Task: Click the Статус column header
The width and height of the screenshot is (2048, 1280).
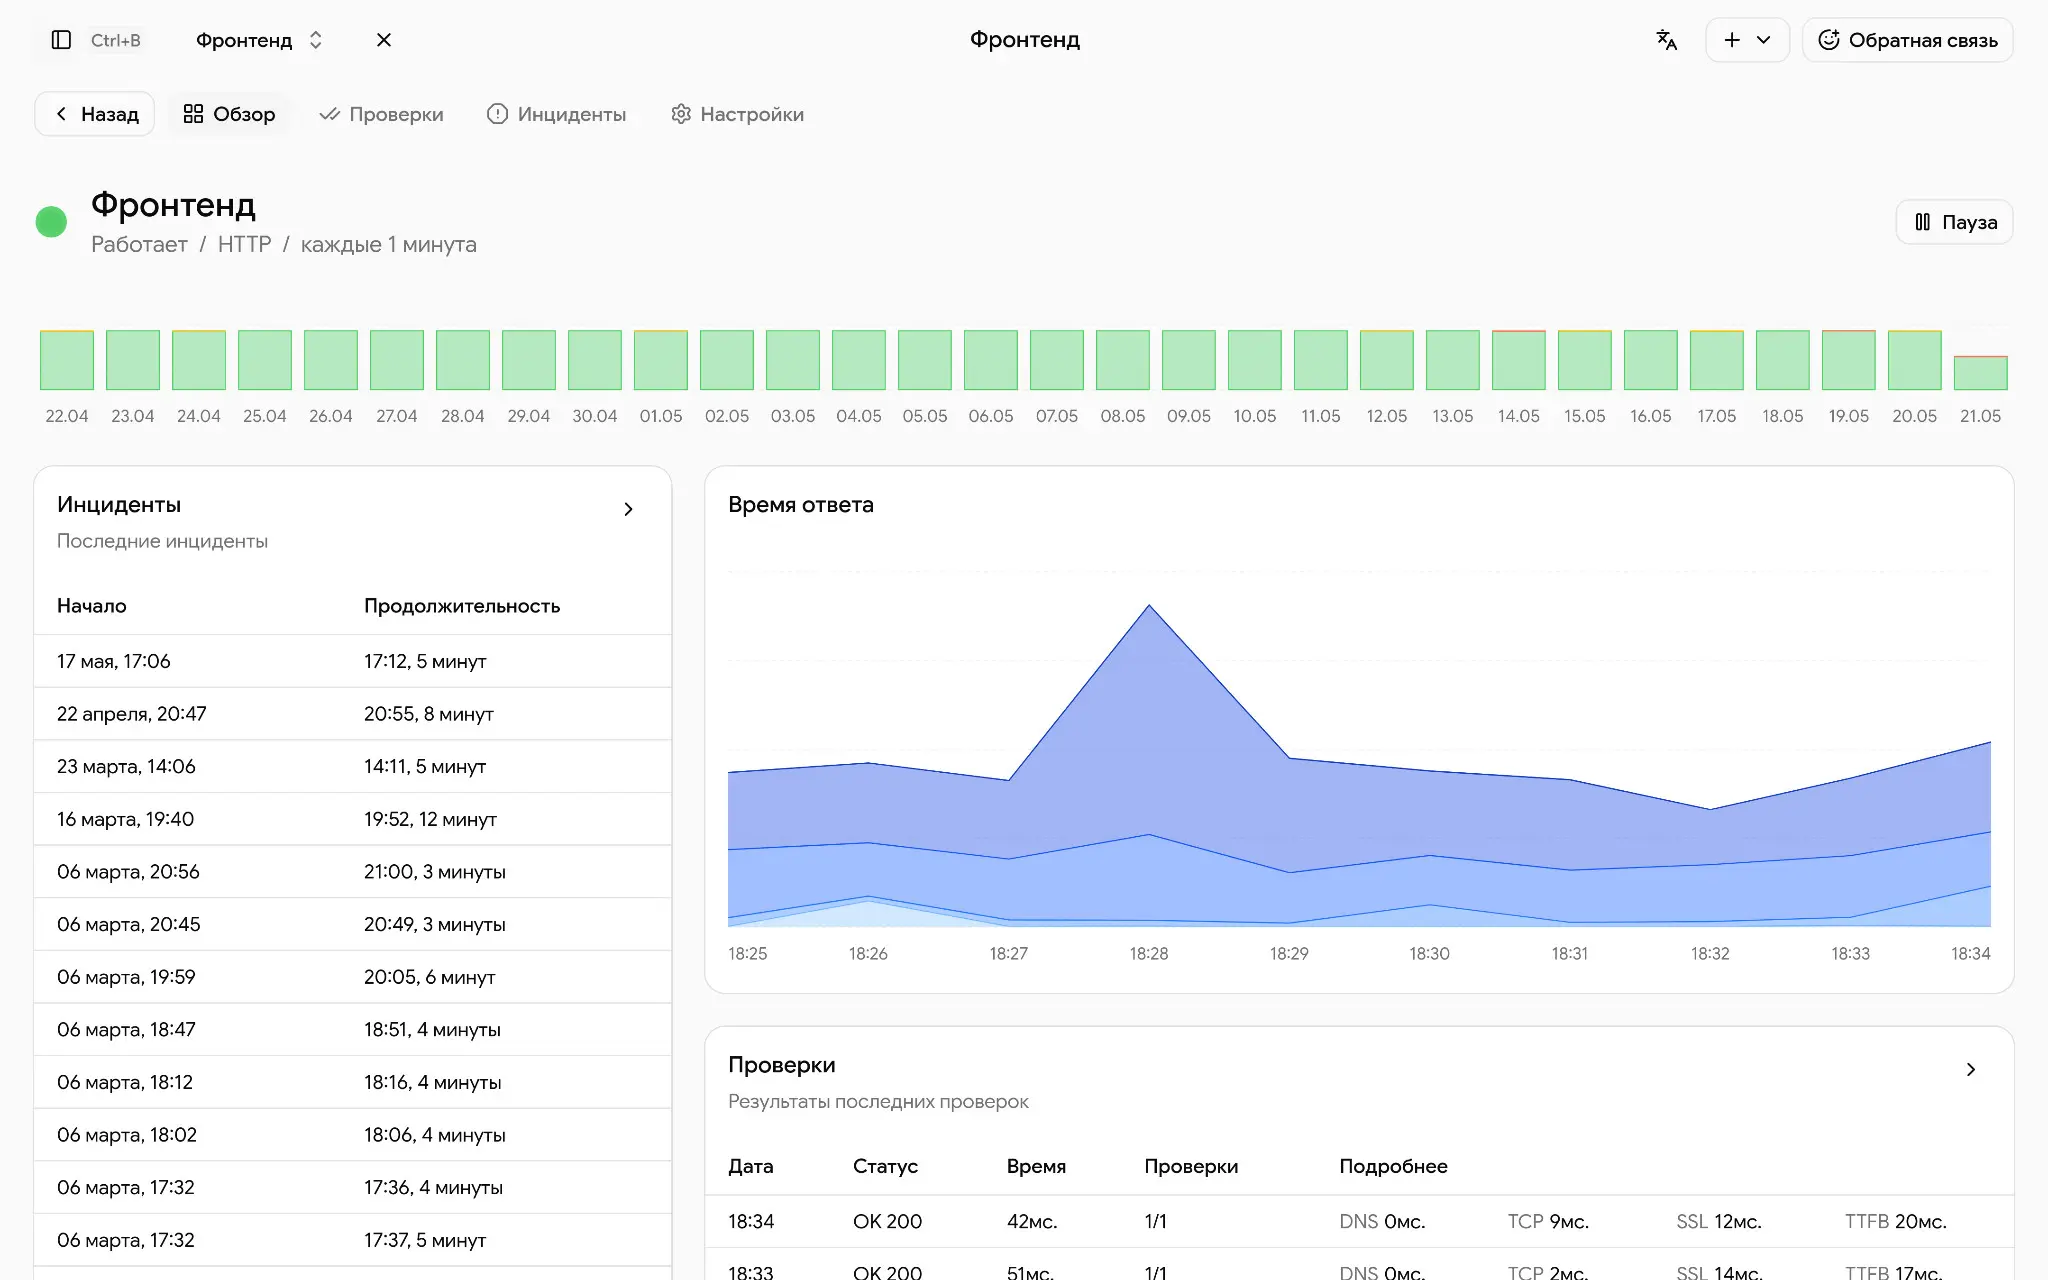Action: pyautogui.click(x=885, y=1166)
